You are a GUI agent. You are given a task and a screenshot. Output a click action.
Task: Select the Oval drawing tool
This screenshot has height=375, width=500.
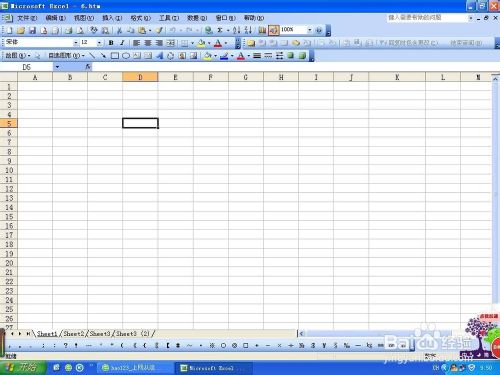point(126,56)
